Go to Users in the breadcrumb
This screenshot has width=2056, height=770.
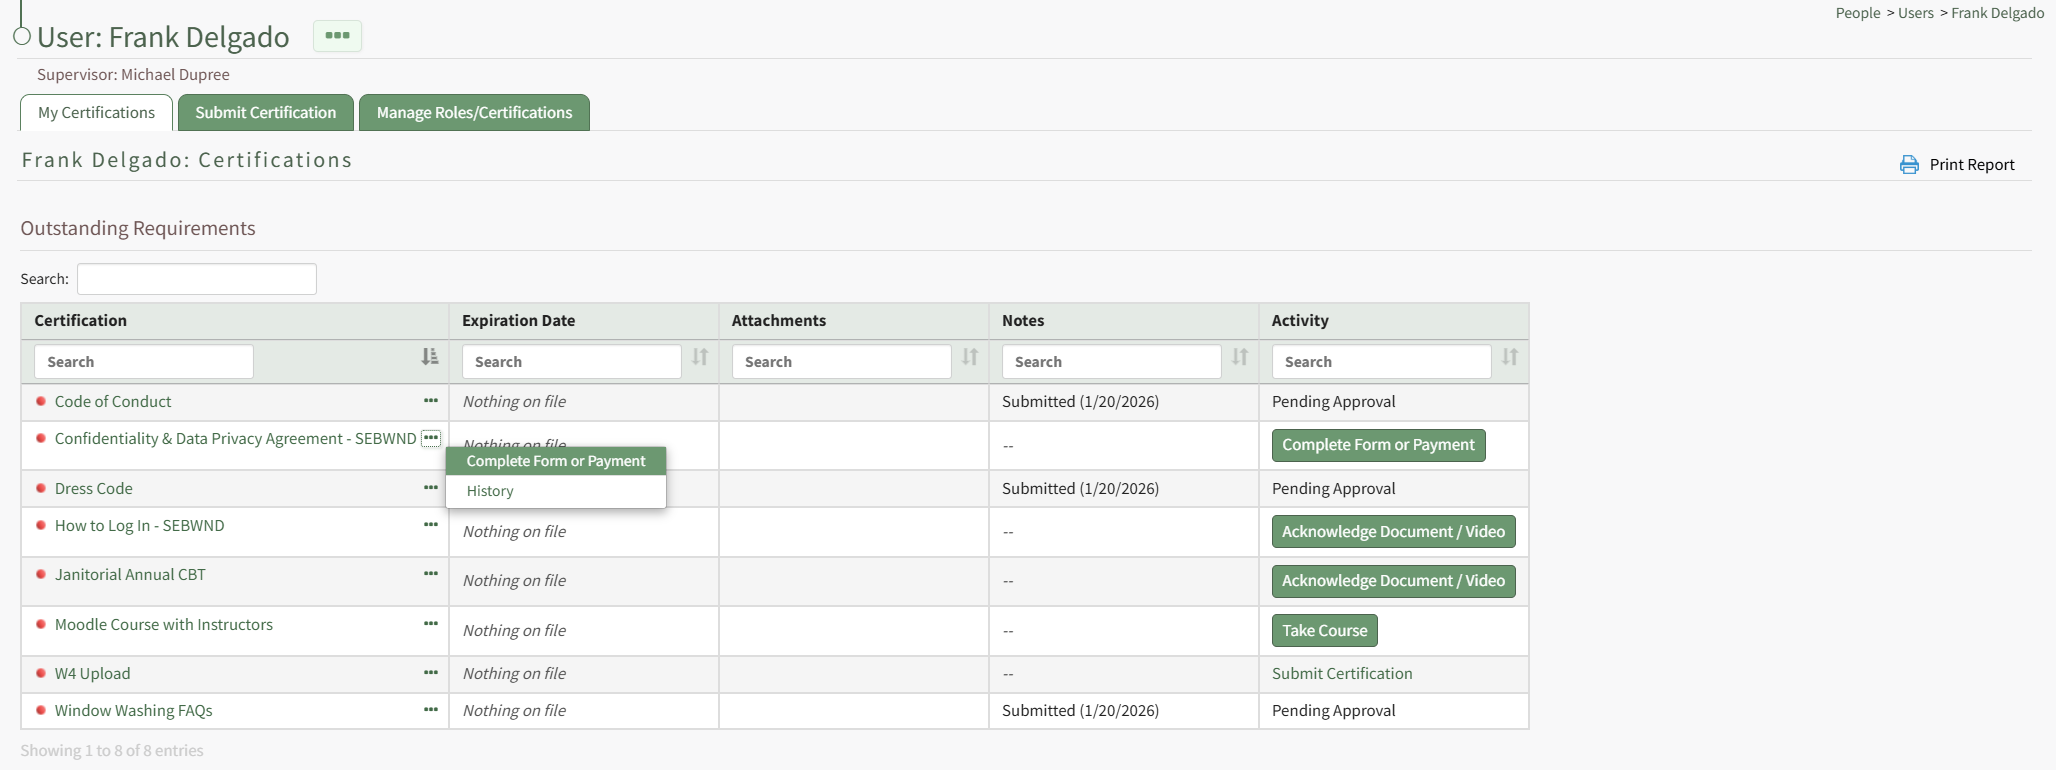point(1915,13)
